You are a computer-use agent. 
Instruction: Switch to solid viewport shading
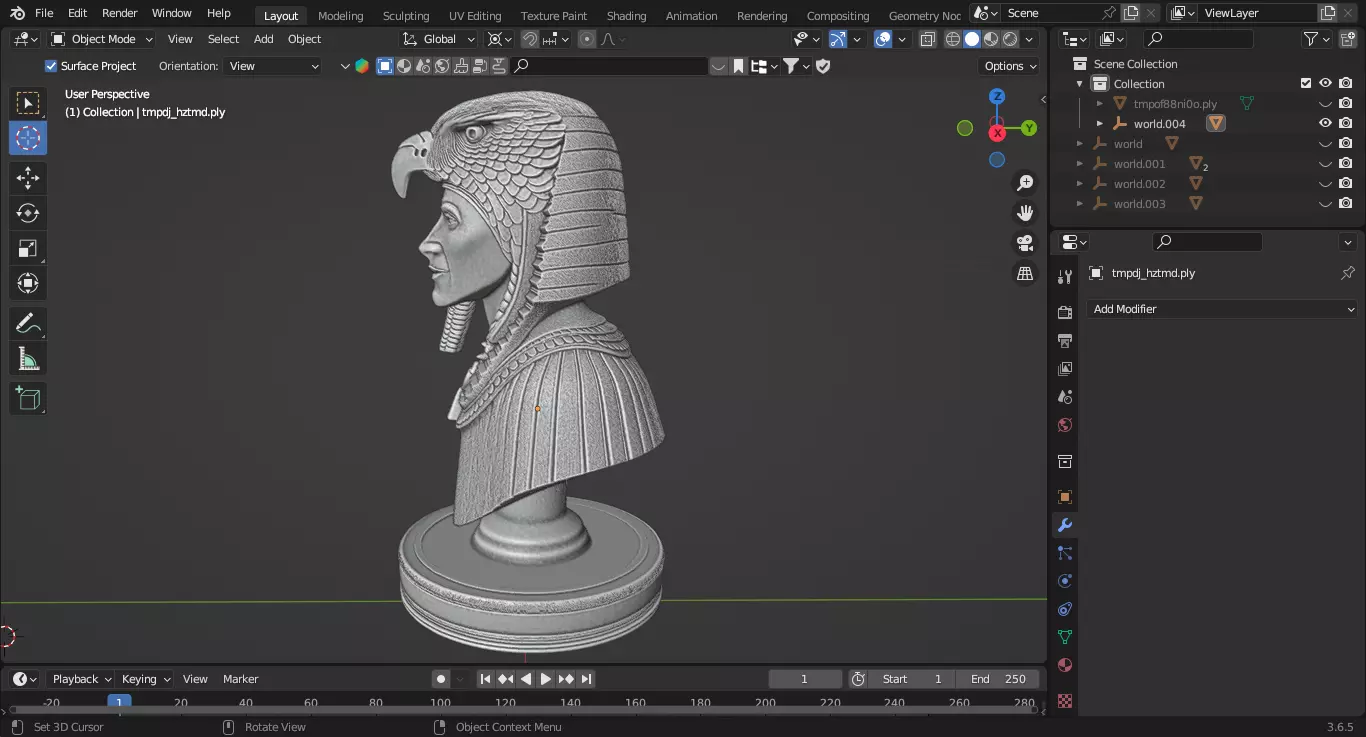(x=971, y=39)
